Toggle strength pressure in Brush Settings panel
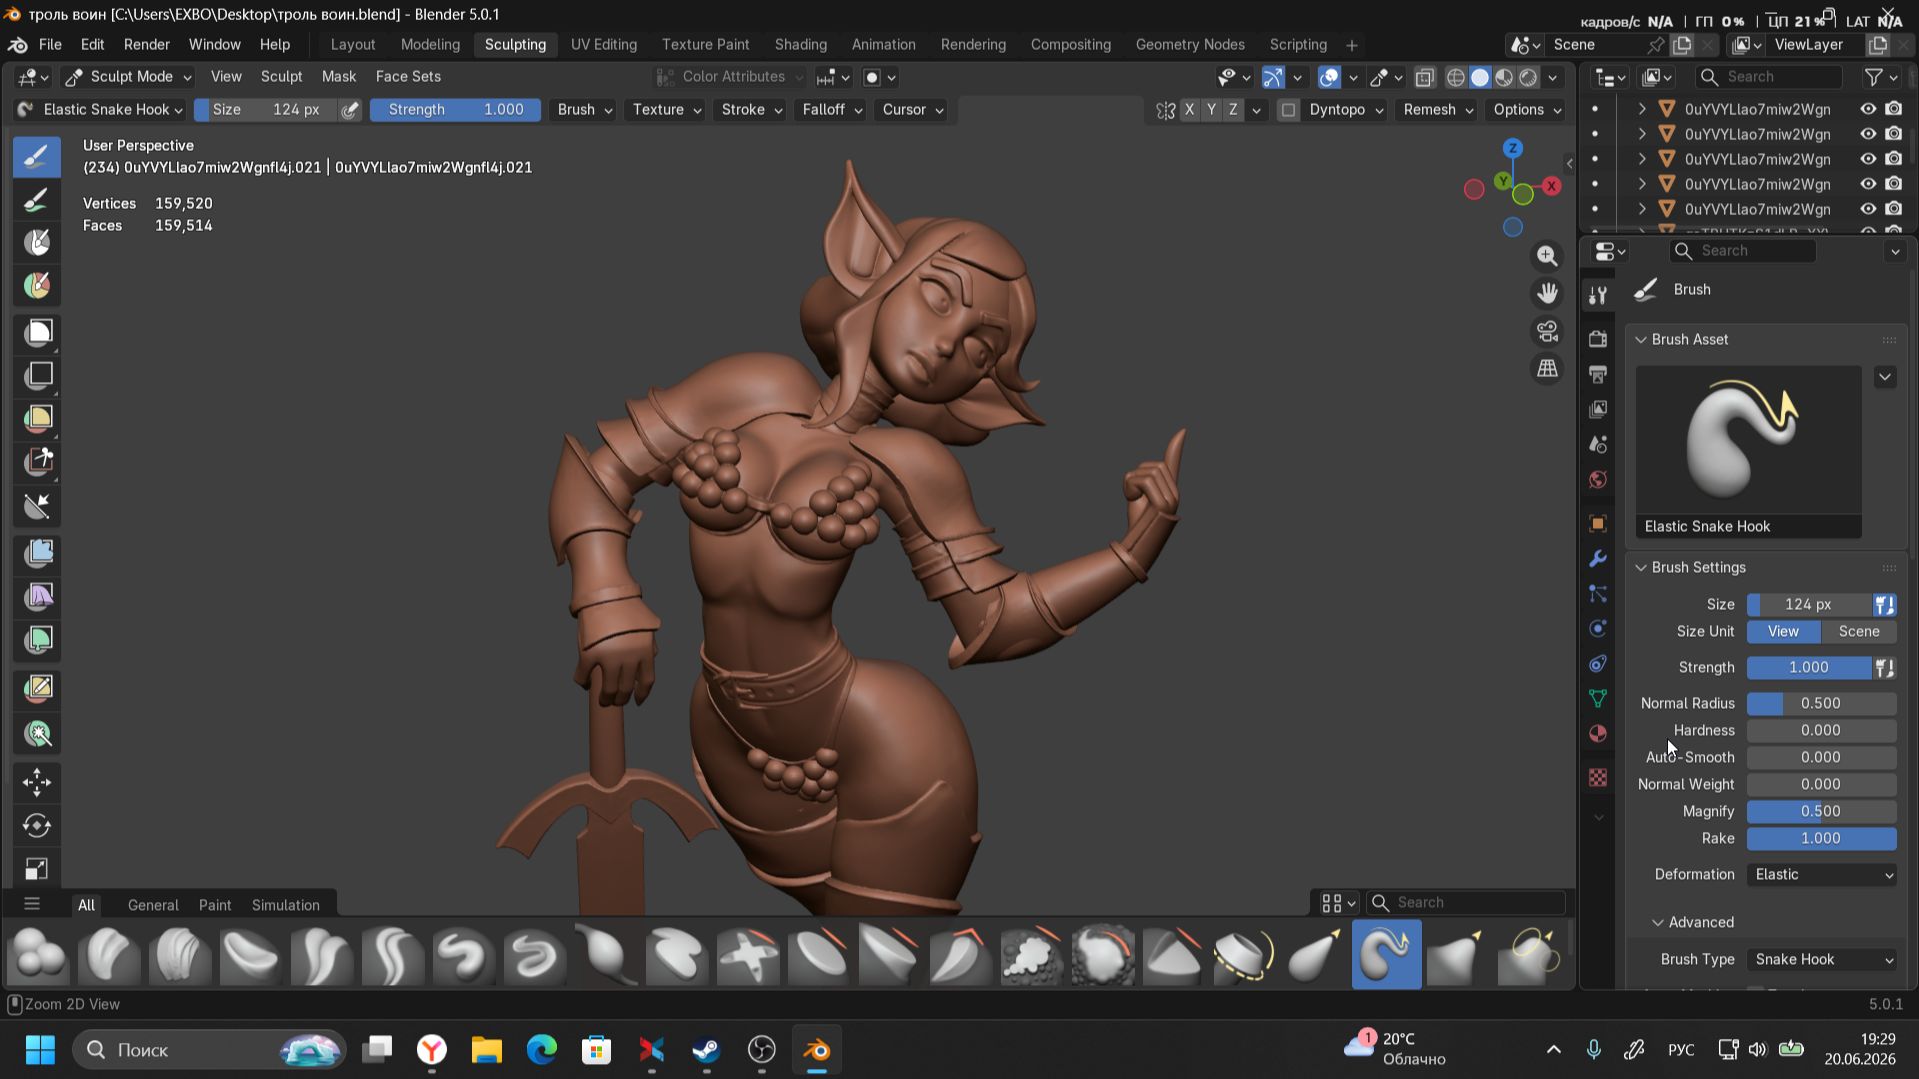Screen dimensions: 1919x1079 pos(1885,667)
